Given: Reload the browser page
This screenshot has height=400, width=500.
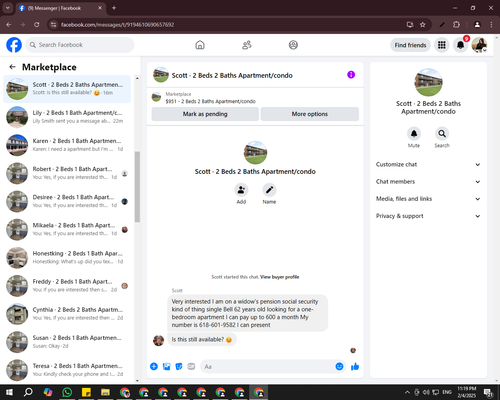Looking at the screenshot, I should point(37,25).
